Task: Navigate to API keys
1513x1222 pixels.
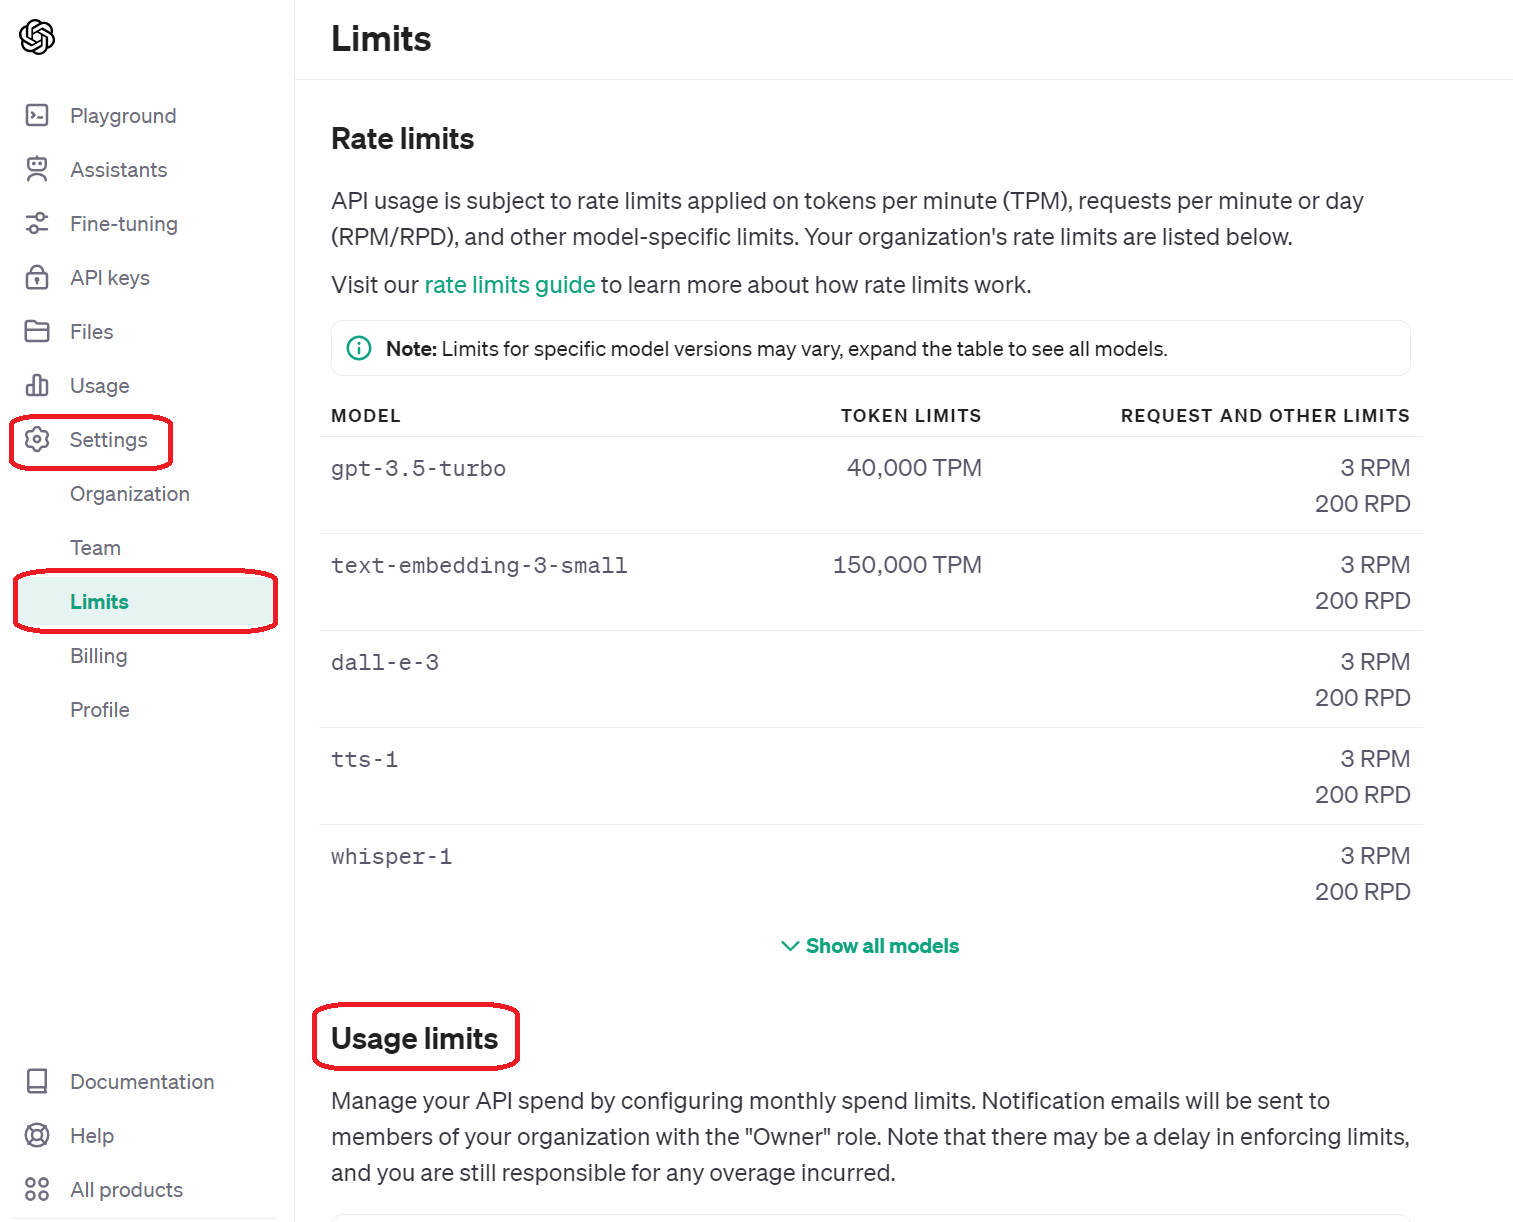Action: click(110, 278)
